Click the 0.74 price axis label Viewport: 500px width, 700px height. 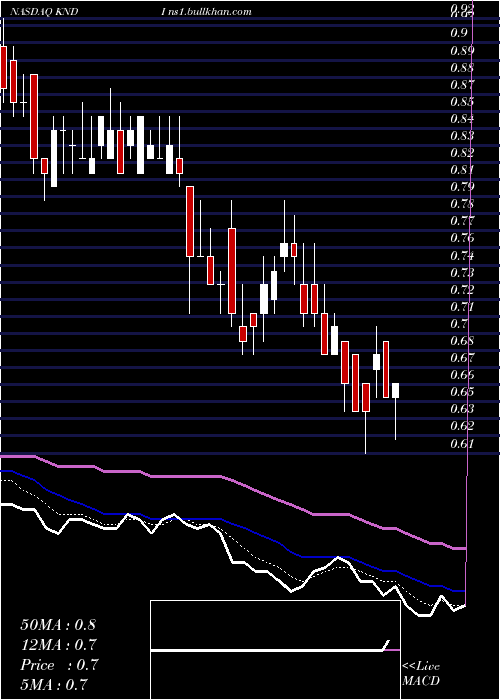point(462,255)
